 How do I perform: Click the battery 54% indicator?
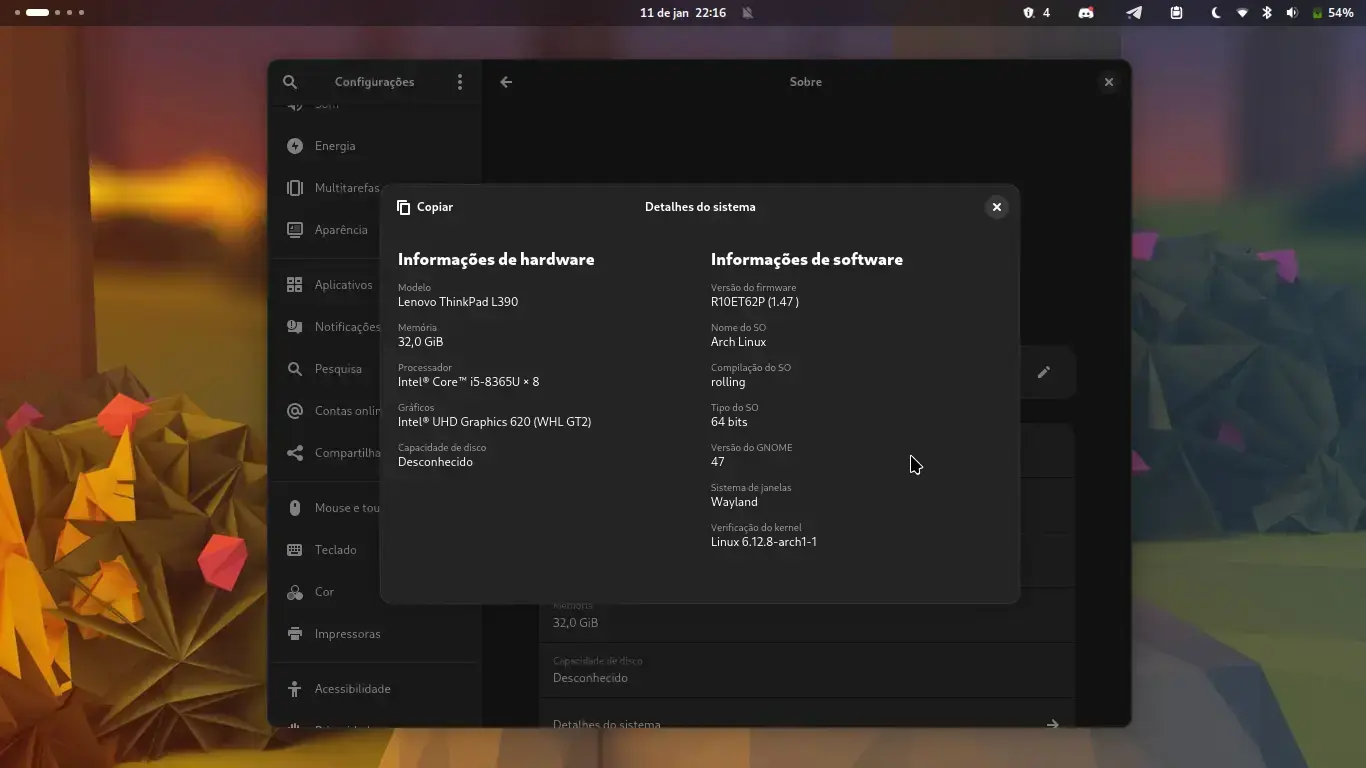coord(1333,13)
